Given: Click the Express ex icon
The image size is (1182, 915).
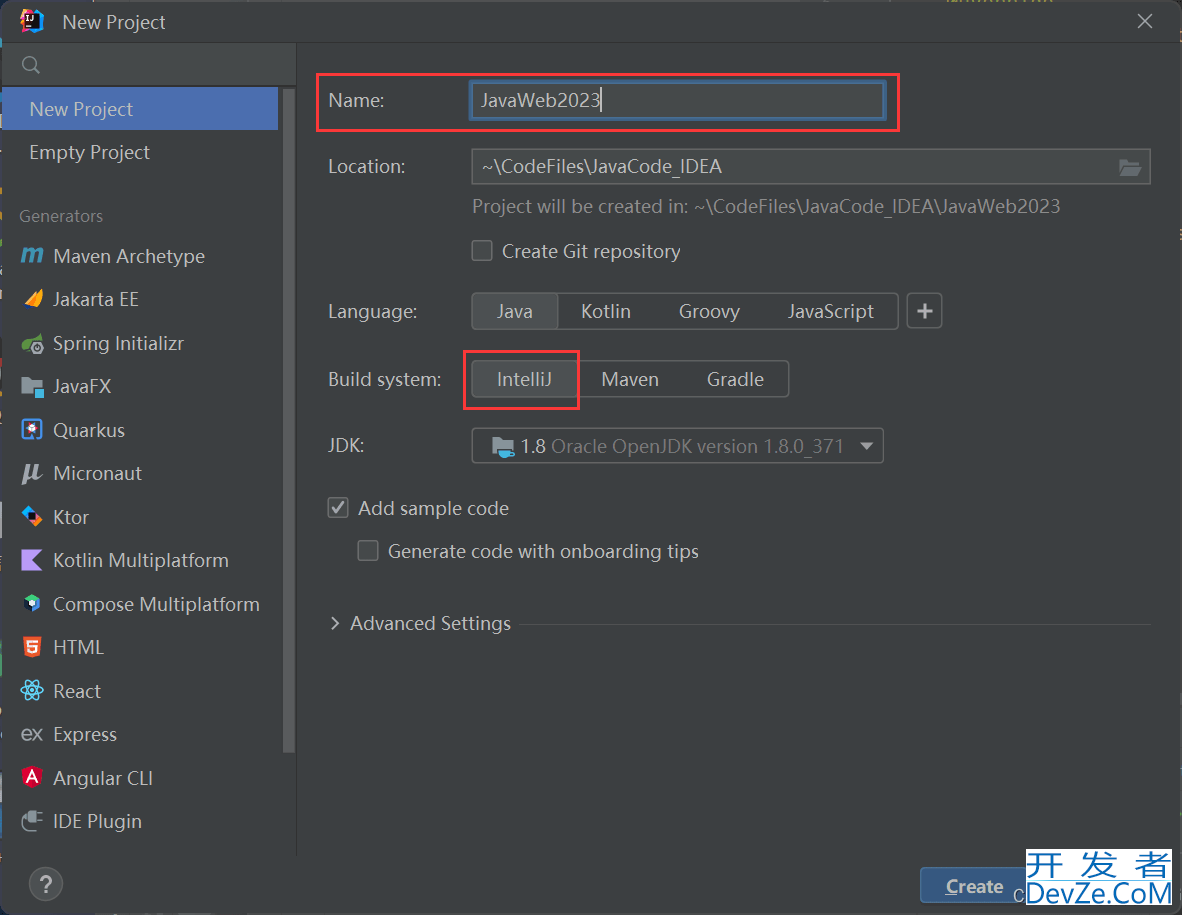Looking at the screenshot, I should pyautogui.click(x=32, y=734).
